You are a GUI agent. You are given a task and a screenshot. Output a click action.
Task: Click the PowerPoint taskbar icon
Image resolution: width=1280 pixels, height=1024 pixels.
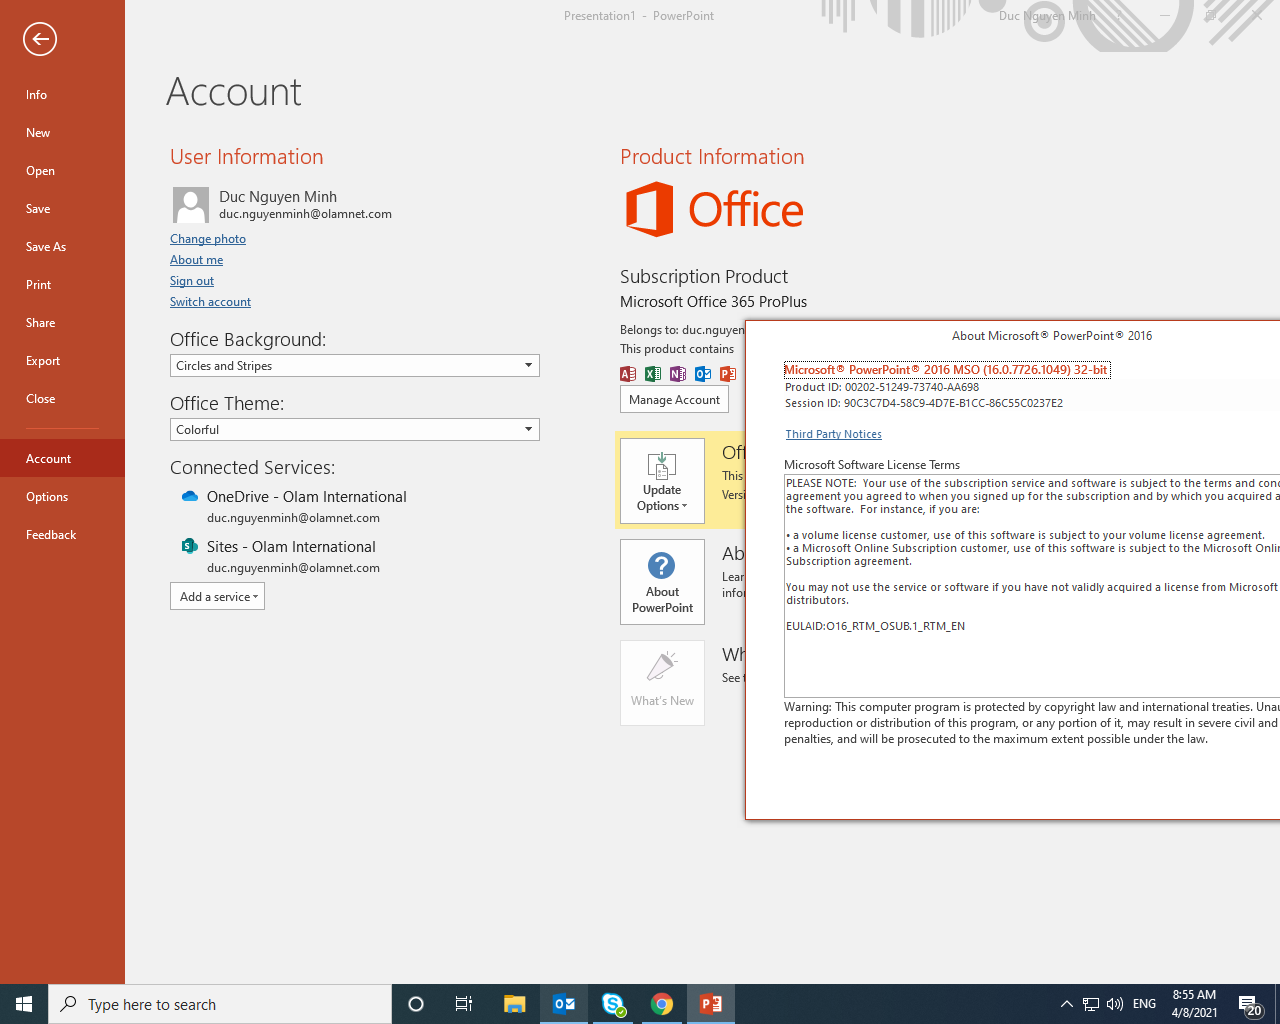click(711, 1004)
